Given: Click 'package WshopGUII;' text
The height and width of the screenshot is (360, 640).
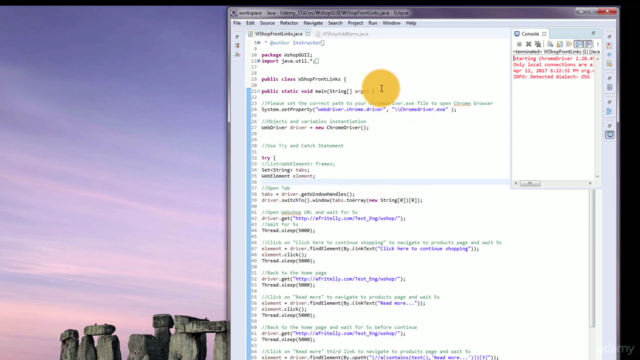Looking at the screenshot, I should tap(287, 55).
